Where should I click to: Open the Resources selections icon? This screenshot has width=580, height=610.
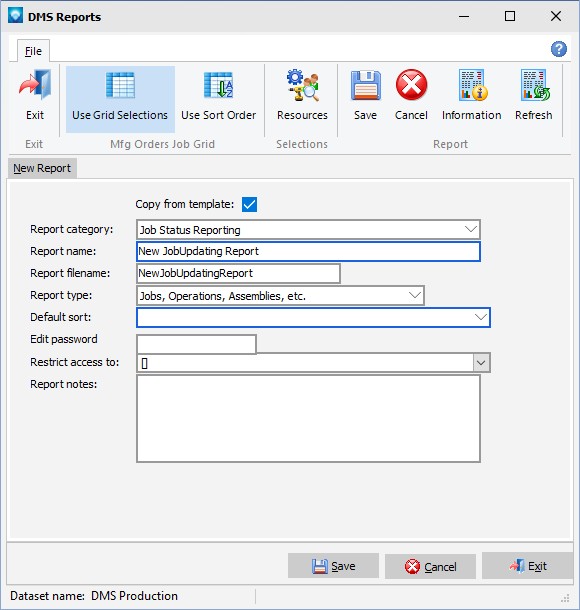(x=303, y=85)
